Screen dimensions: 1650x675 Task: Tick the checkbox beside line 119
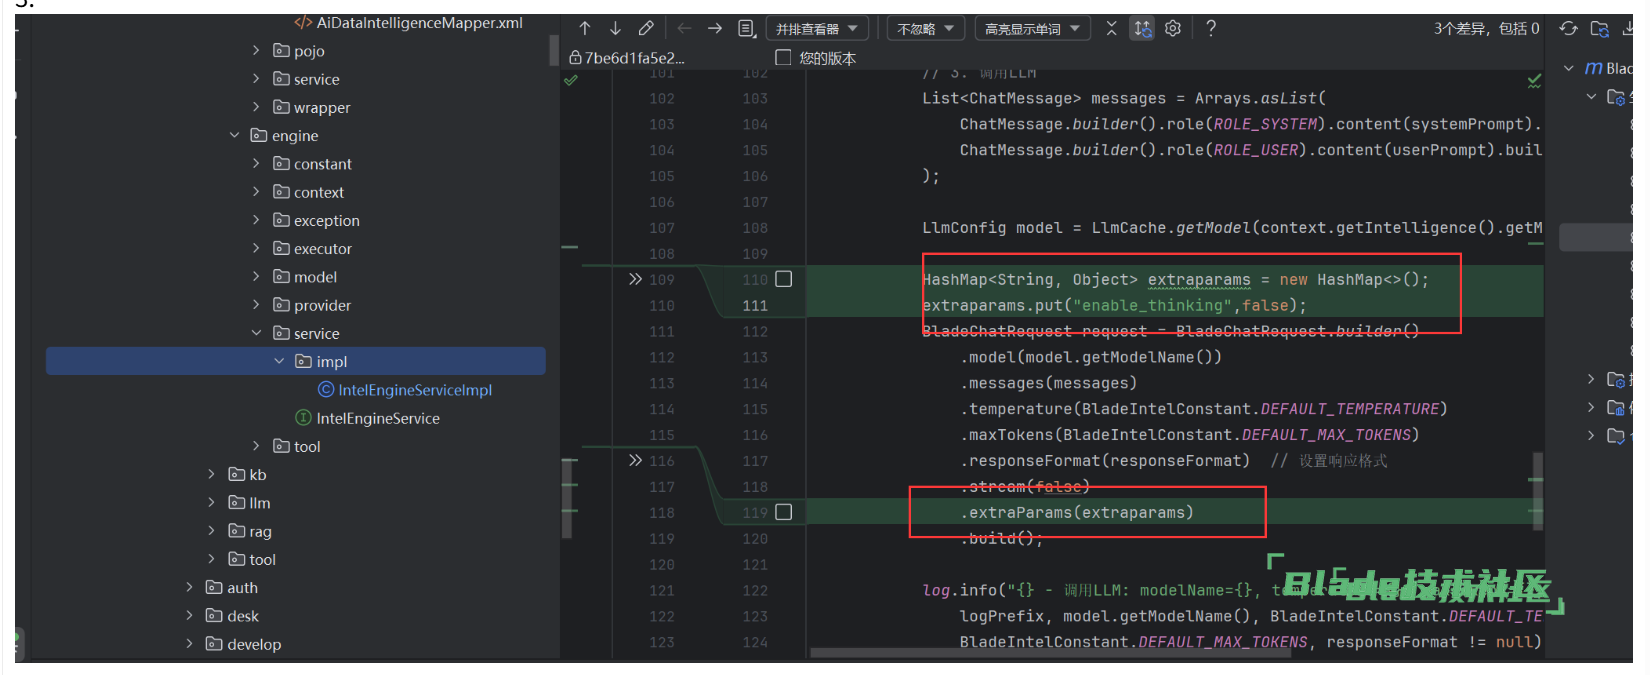(x=784, y=512)
